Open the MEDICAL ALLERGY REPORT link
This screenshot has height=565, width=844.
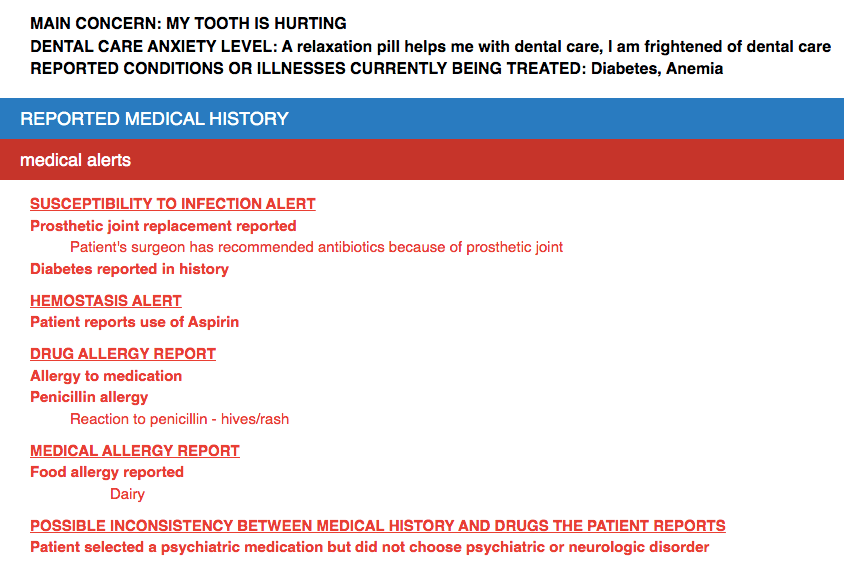pos(135,451)
